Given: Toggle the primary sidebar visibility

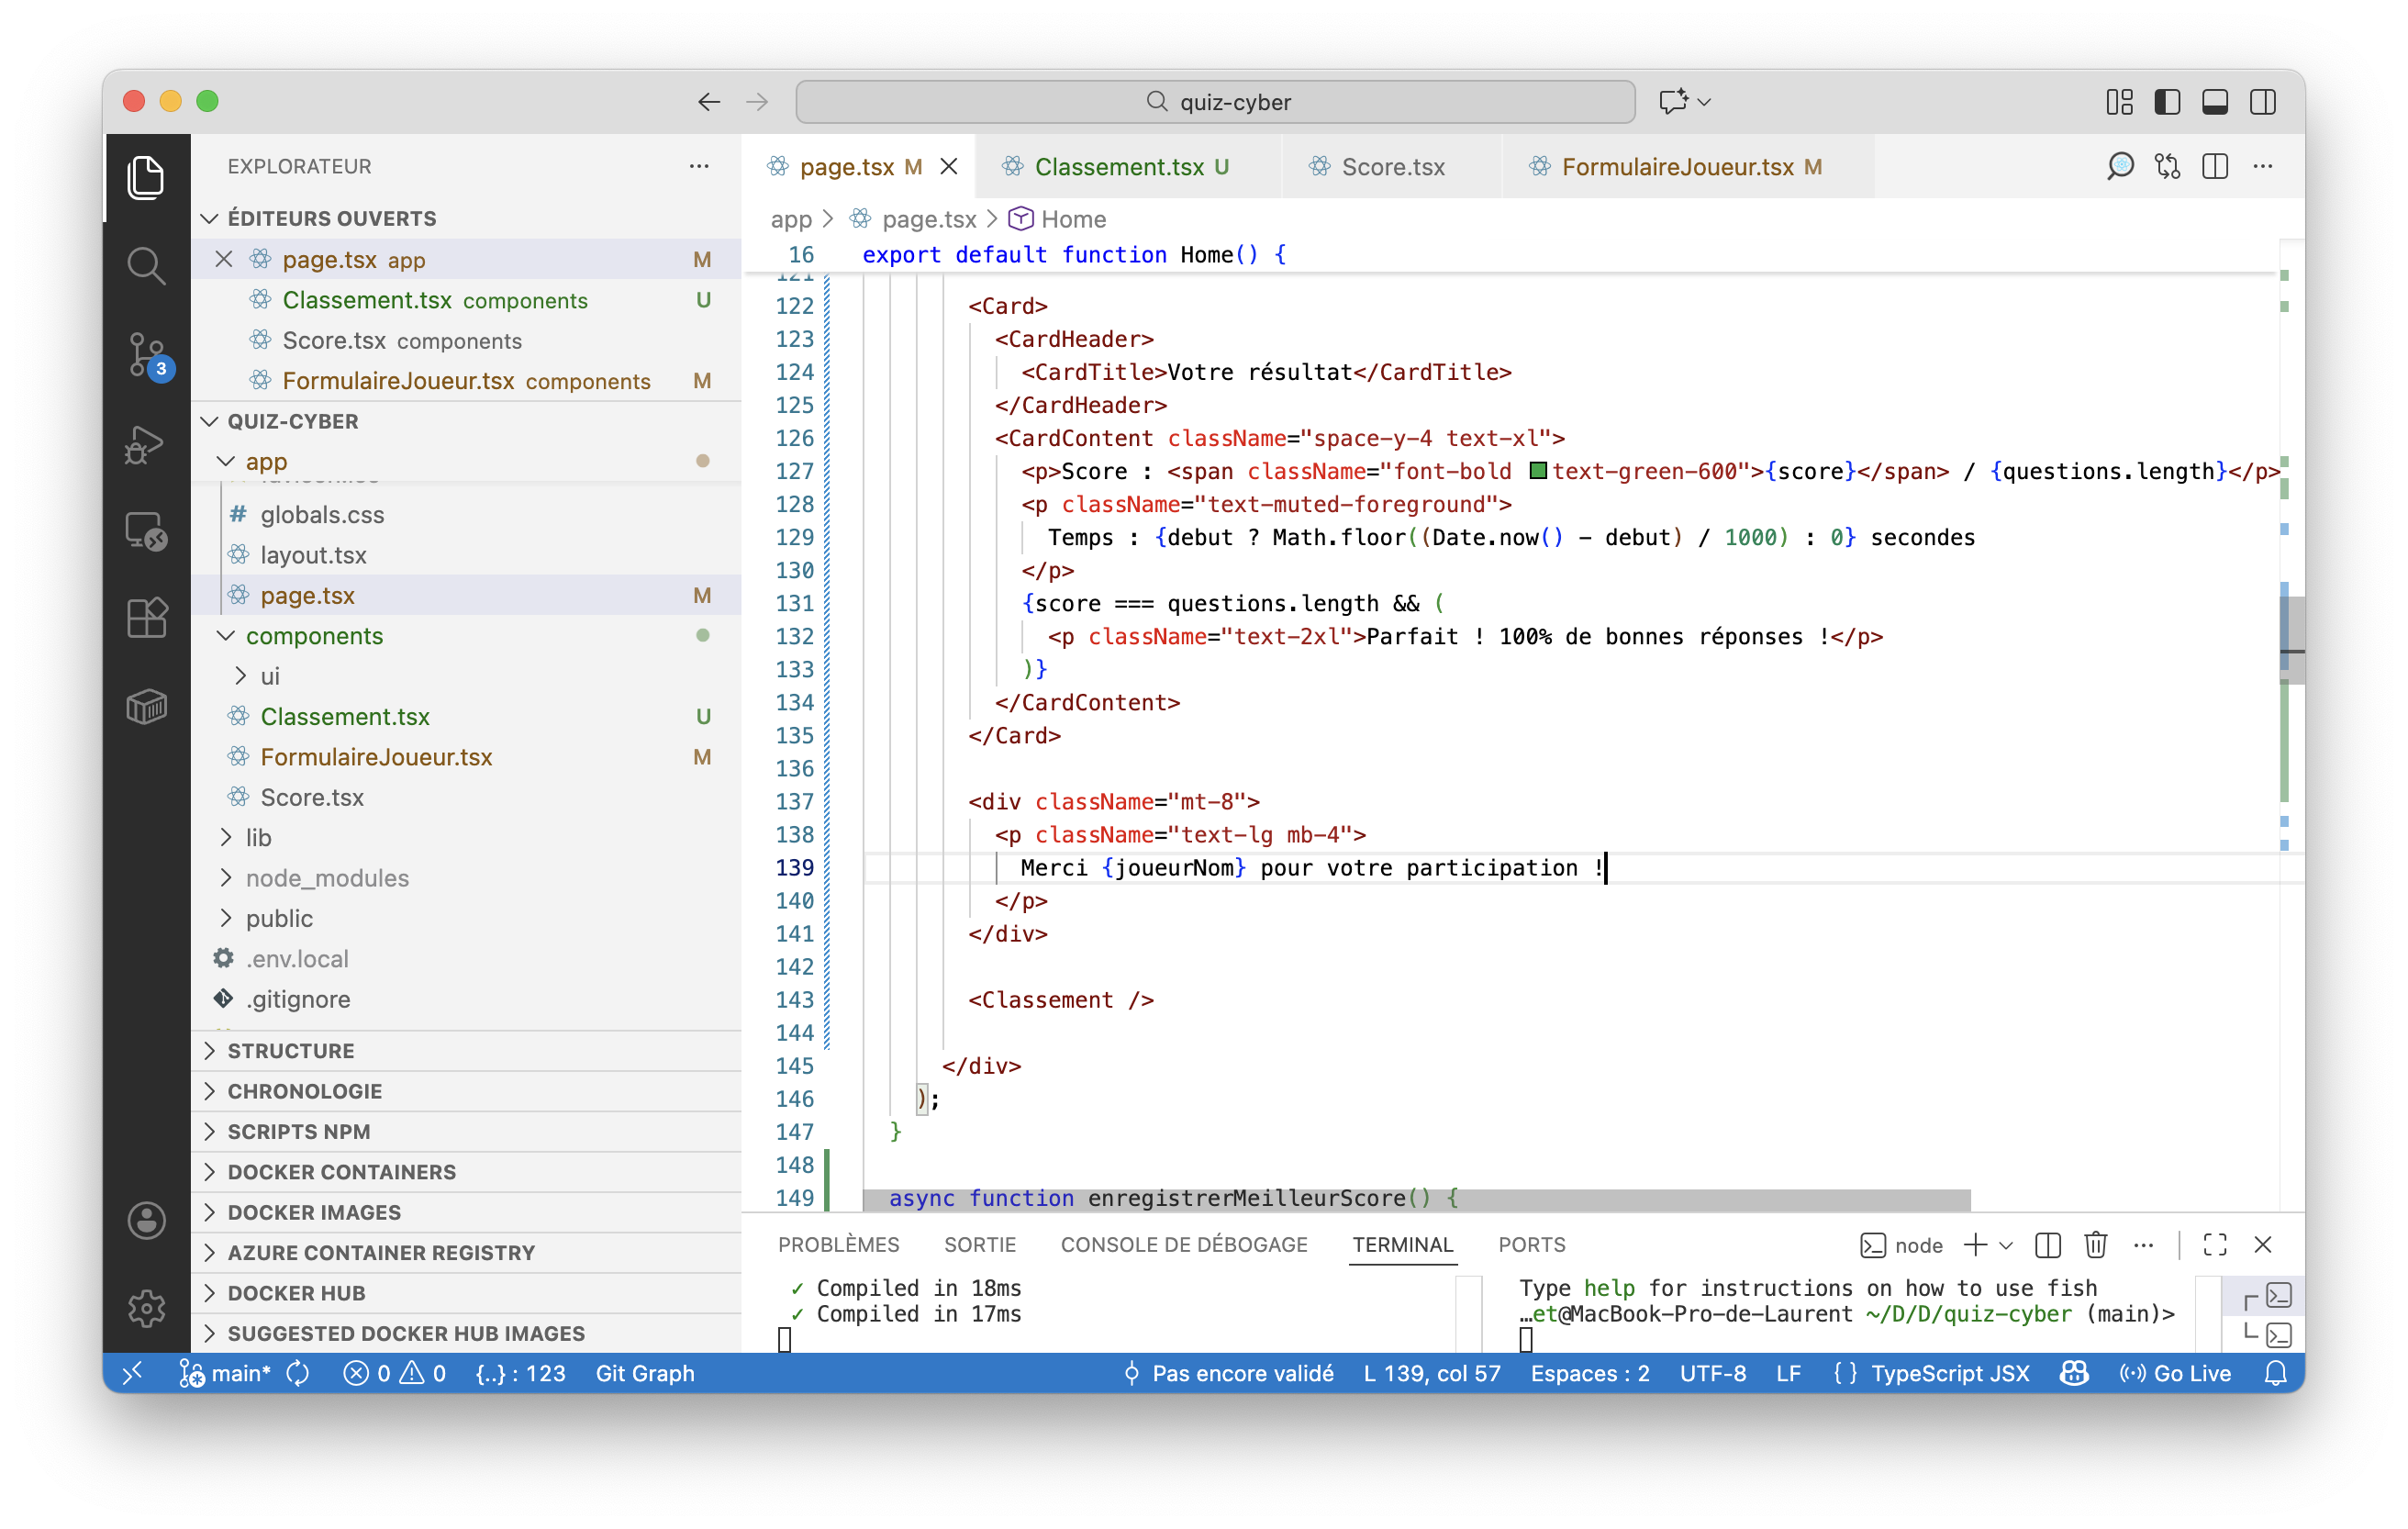Looking at the screenshot, I should click(2167, 102).
